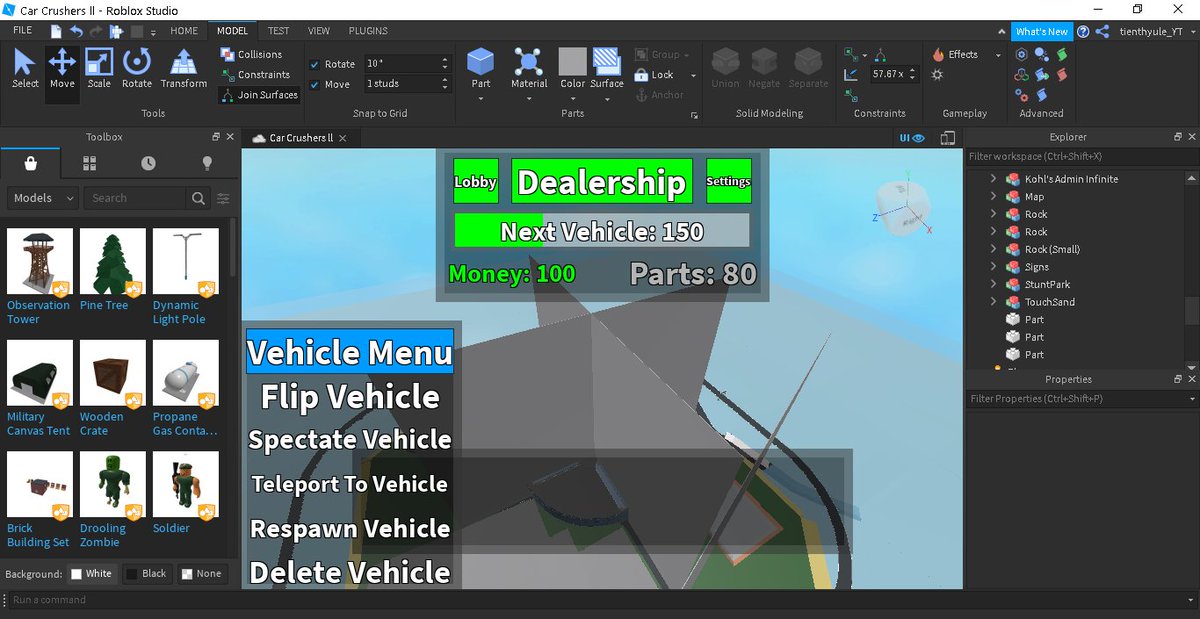Open Toolbox Marketplace tab
This screenshot has width=1200, height=619.
click(30, 163)
